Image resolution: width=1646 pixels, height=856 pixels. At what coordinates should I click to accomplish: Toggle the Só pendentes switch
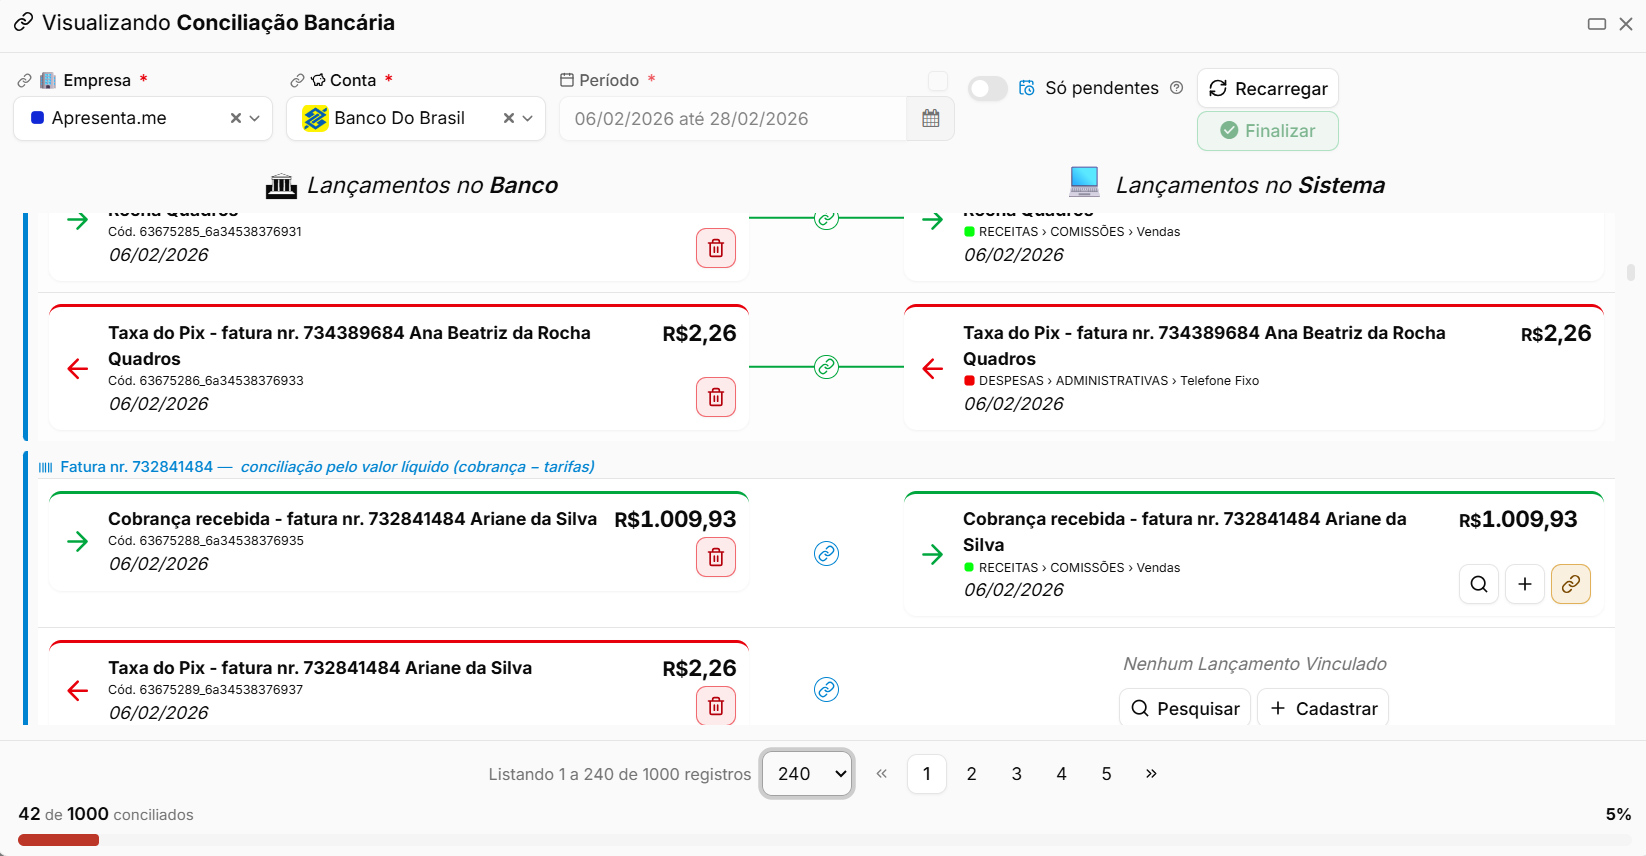click(x=988, y=89)
